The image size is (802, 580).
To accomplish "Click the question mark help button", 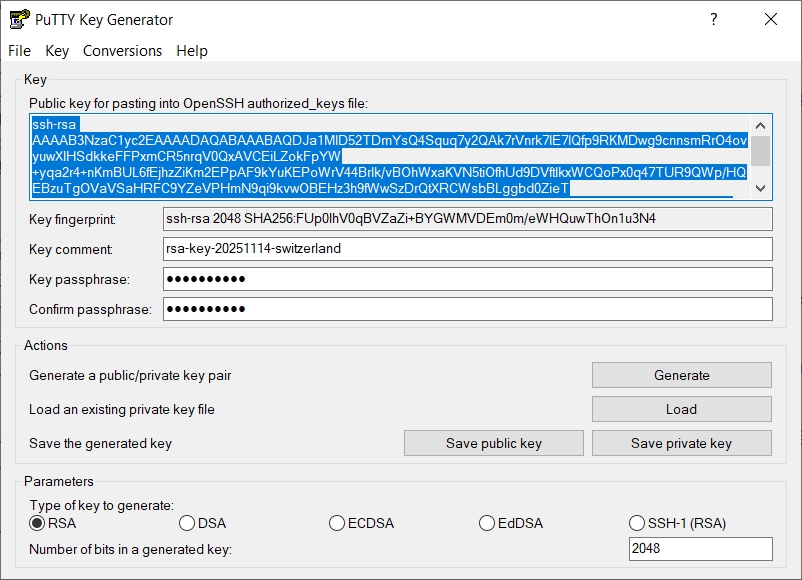I will coord(714,20).
